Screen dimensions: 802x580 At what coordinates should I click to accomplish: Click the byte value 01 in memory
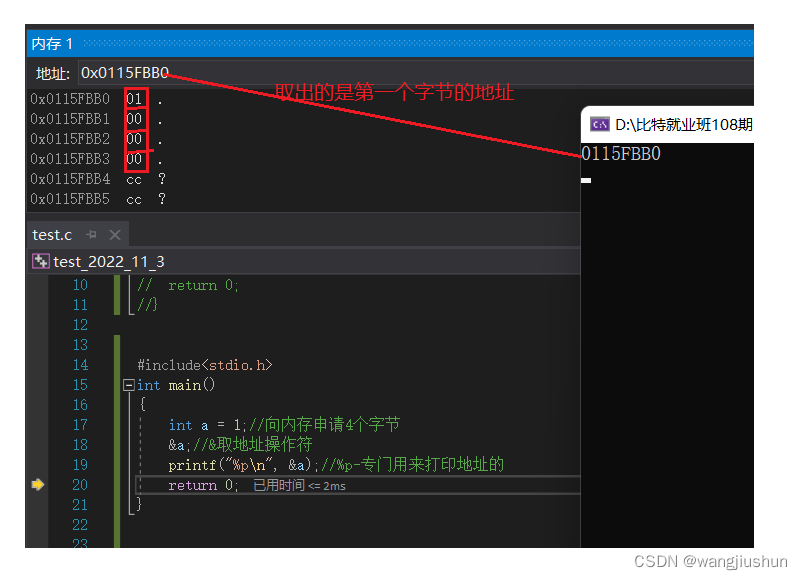coord(134,99)
